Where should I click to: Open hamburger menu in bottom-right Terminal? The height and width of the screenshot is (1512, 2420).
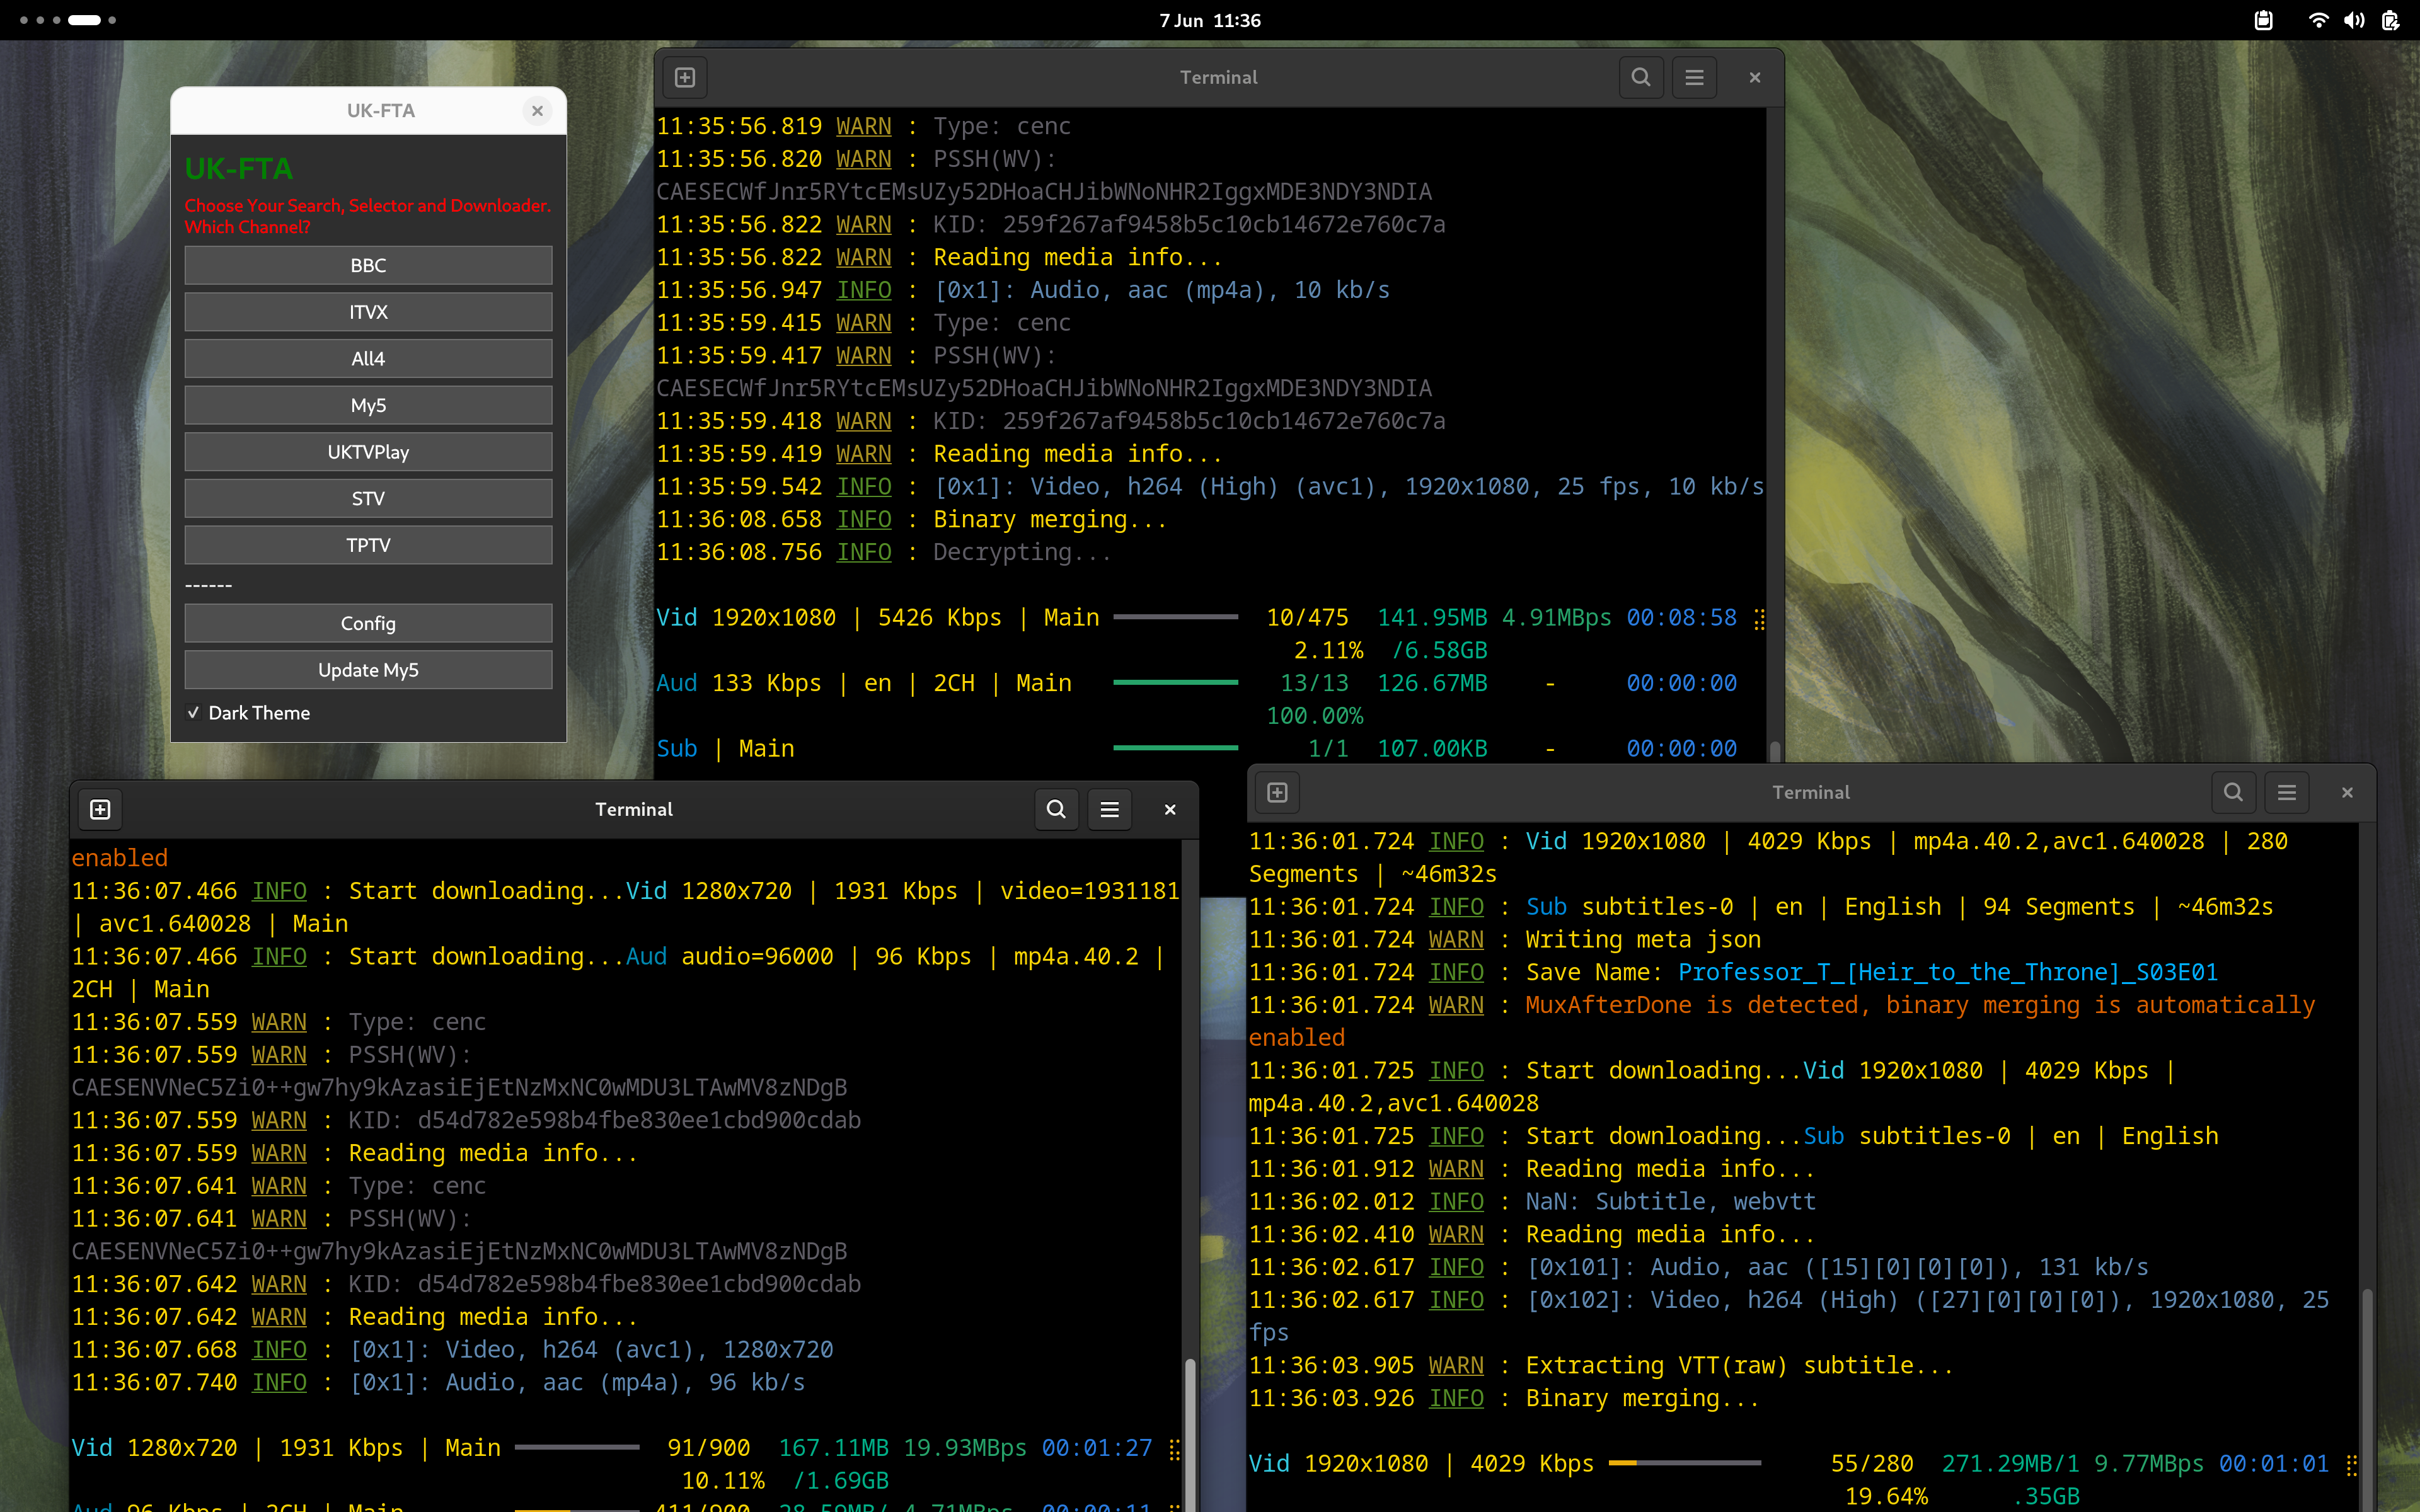pyautogui.click(x=2286, y=792)
